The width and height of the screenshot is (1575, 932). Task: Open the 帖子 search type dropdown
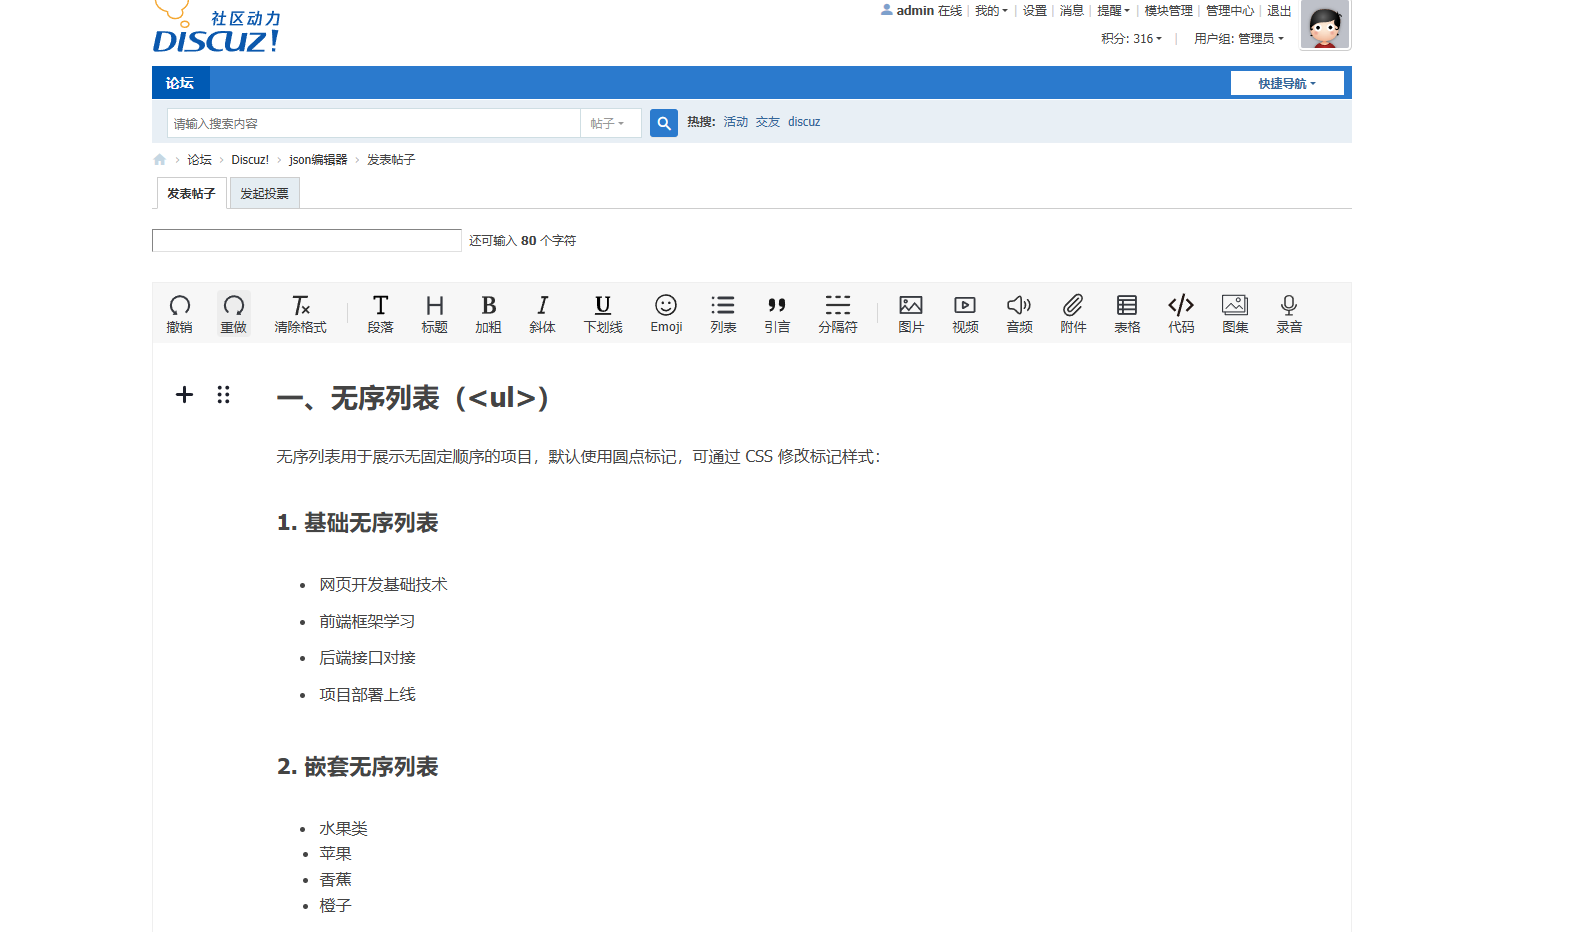(609, 123)
